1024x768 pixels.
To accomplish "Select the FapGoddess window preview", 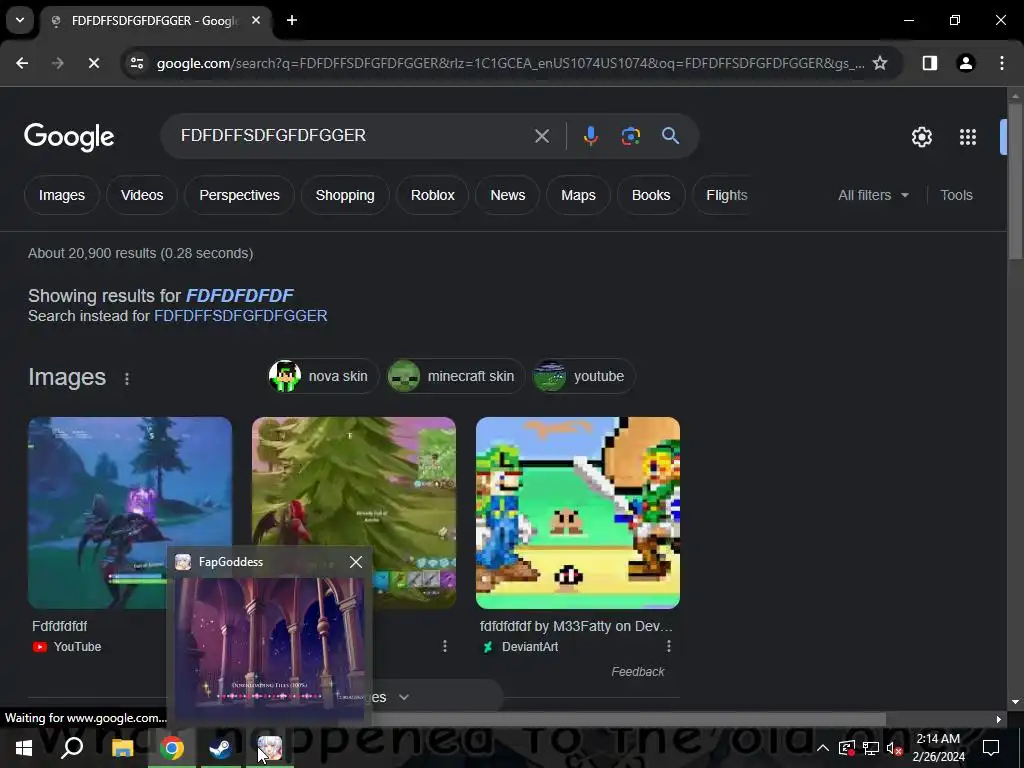I will [271, 648].
